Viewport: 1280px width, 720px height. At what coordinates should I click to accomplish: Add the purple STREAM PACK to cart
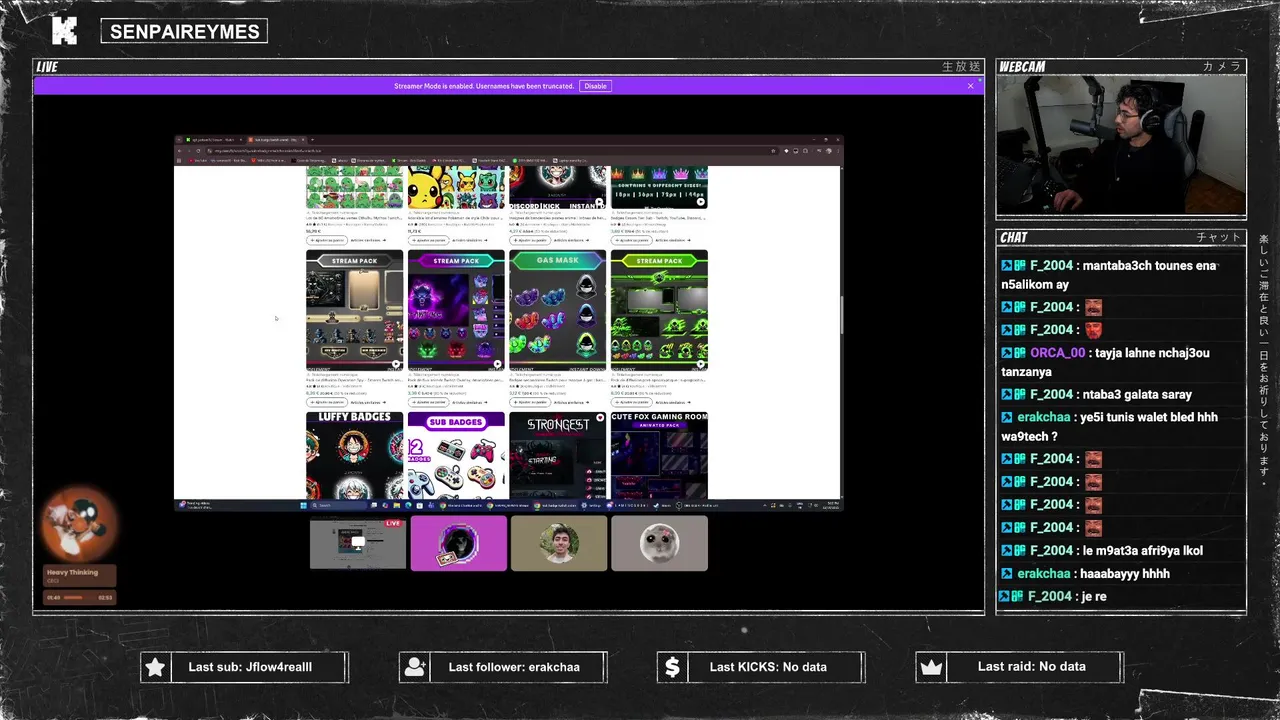(x=427, y=402)
